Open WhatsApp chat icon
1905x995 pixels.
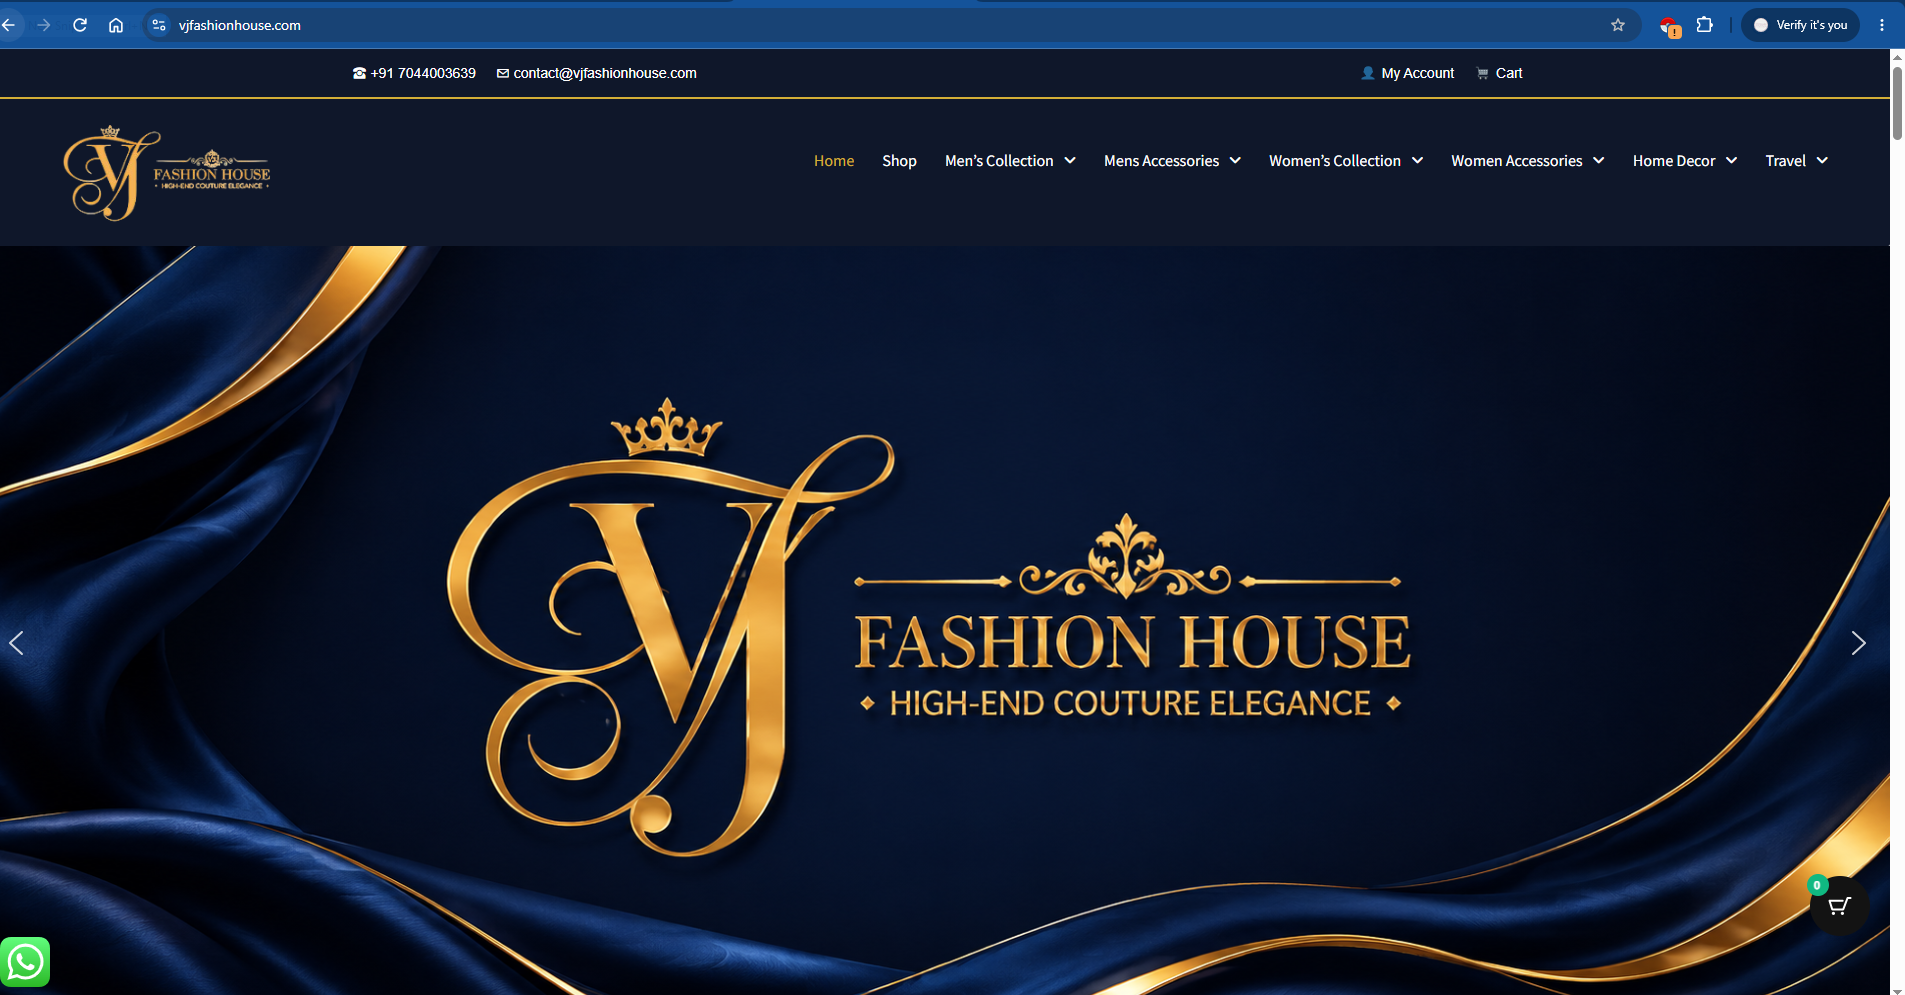pos(25,962)
